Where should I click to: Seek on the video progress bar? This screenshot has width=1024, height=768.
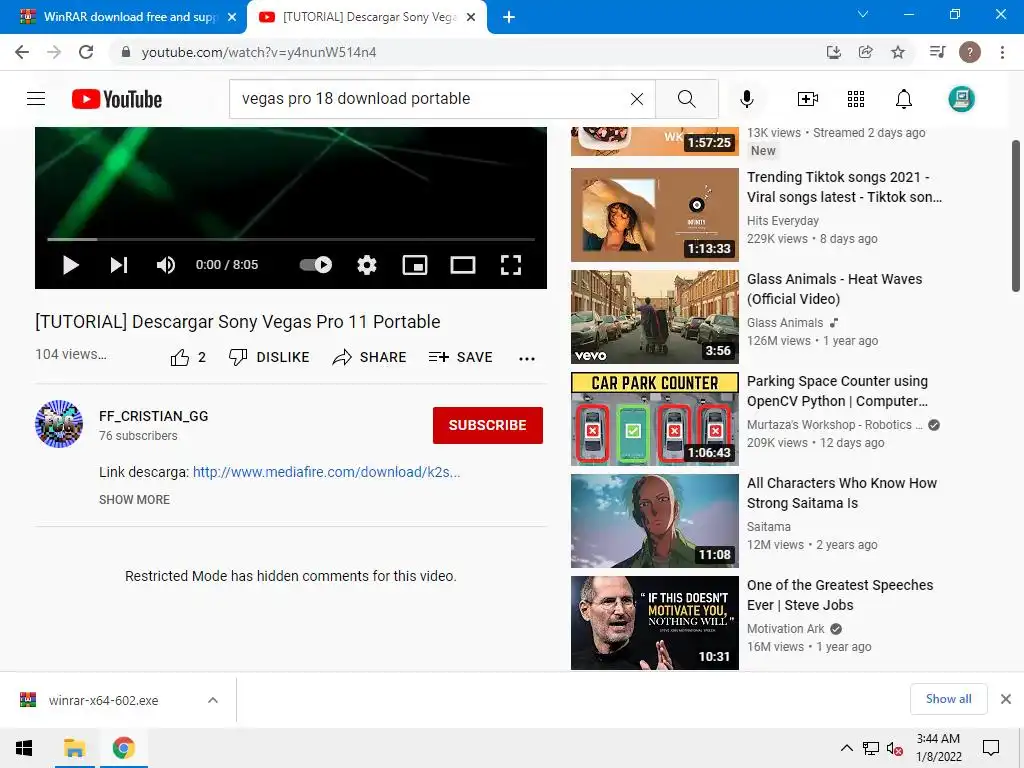(291, 240)
